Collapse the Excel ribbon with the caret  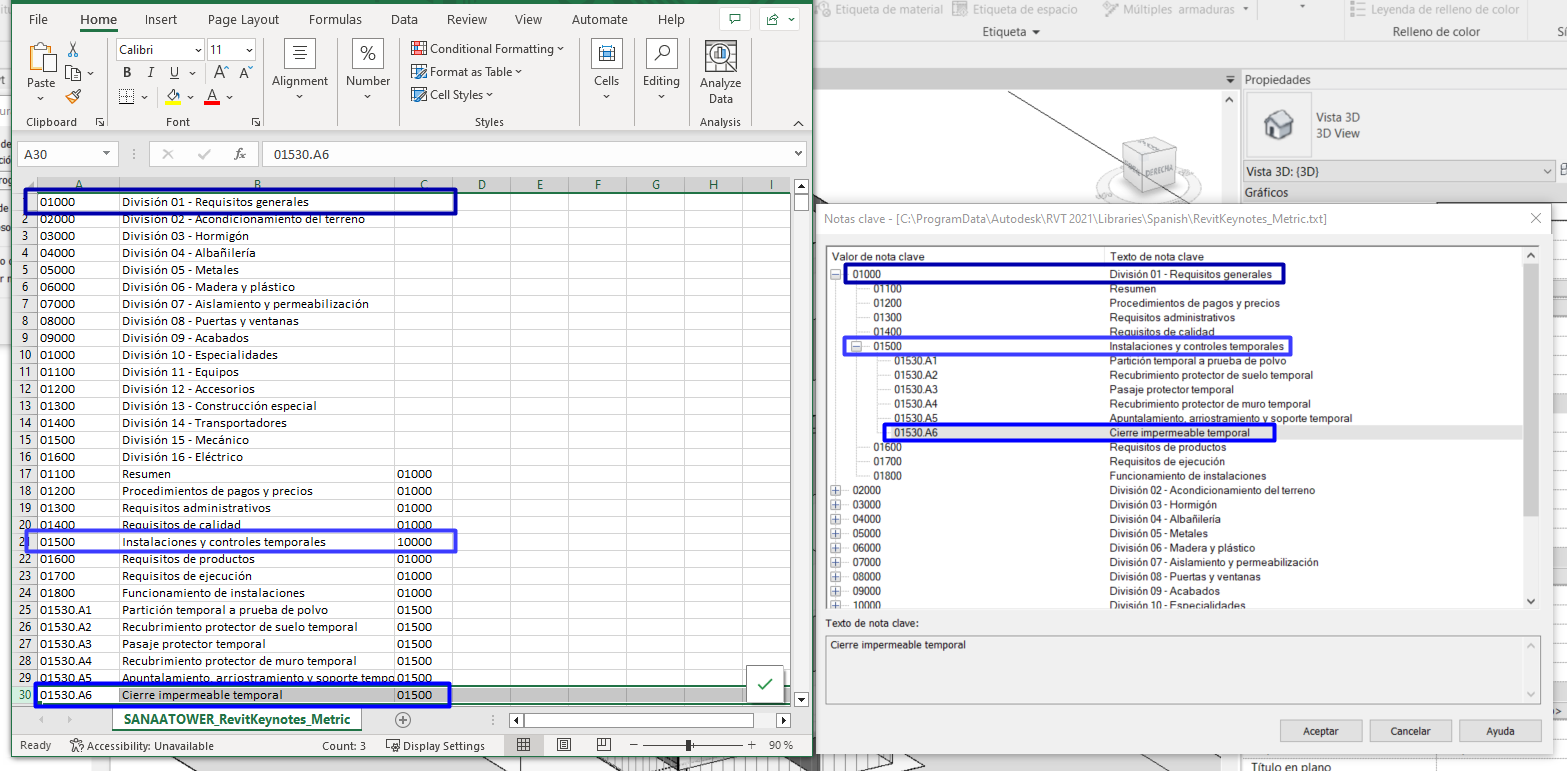(x=798, y=122)
